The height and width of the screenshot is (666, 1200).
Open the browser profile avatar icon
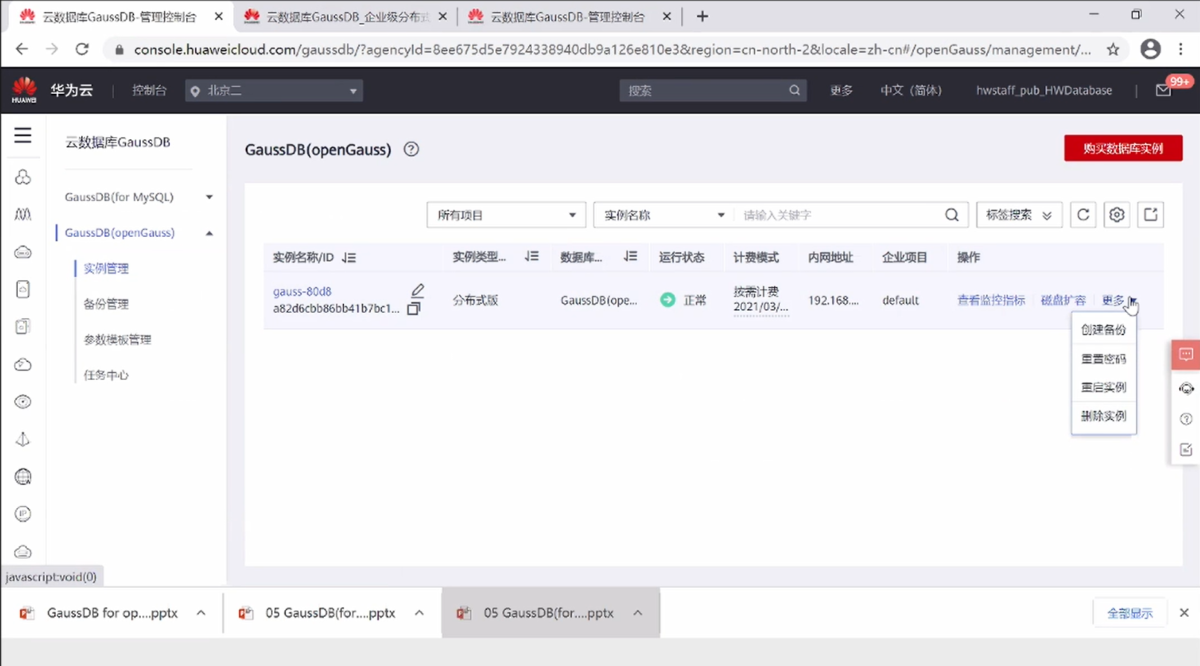pyautogui.click(x=1151, y=49)
